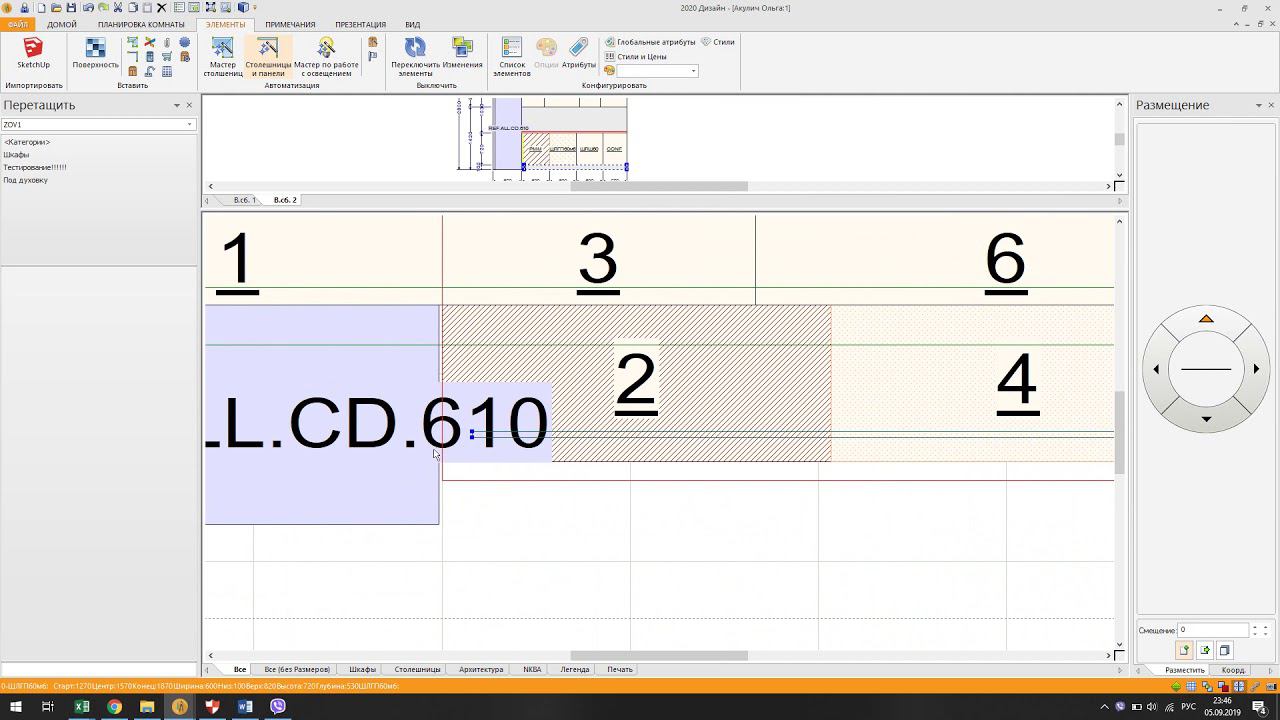Viewport: 1280px width, 720px height.
Task: Open Viber from the taskbar
Action: [278, 707]
